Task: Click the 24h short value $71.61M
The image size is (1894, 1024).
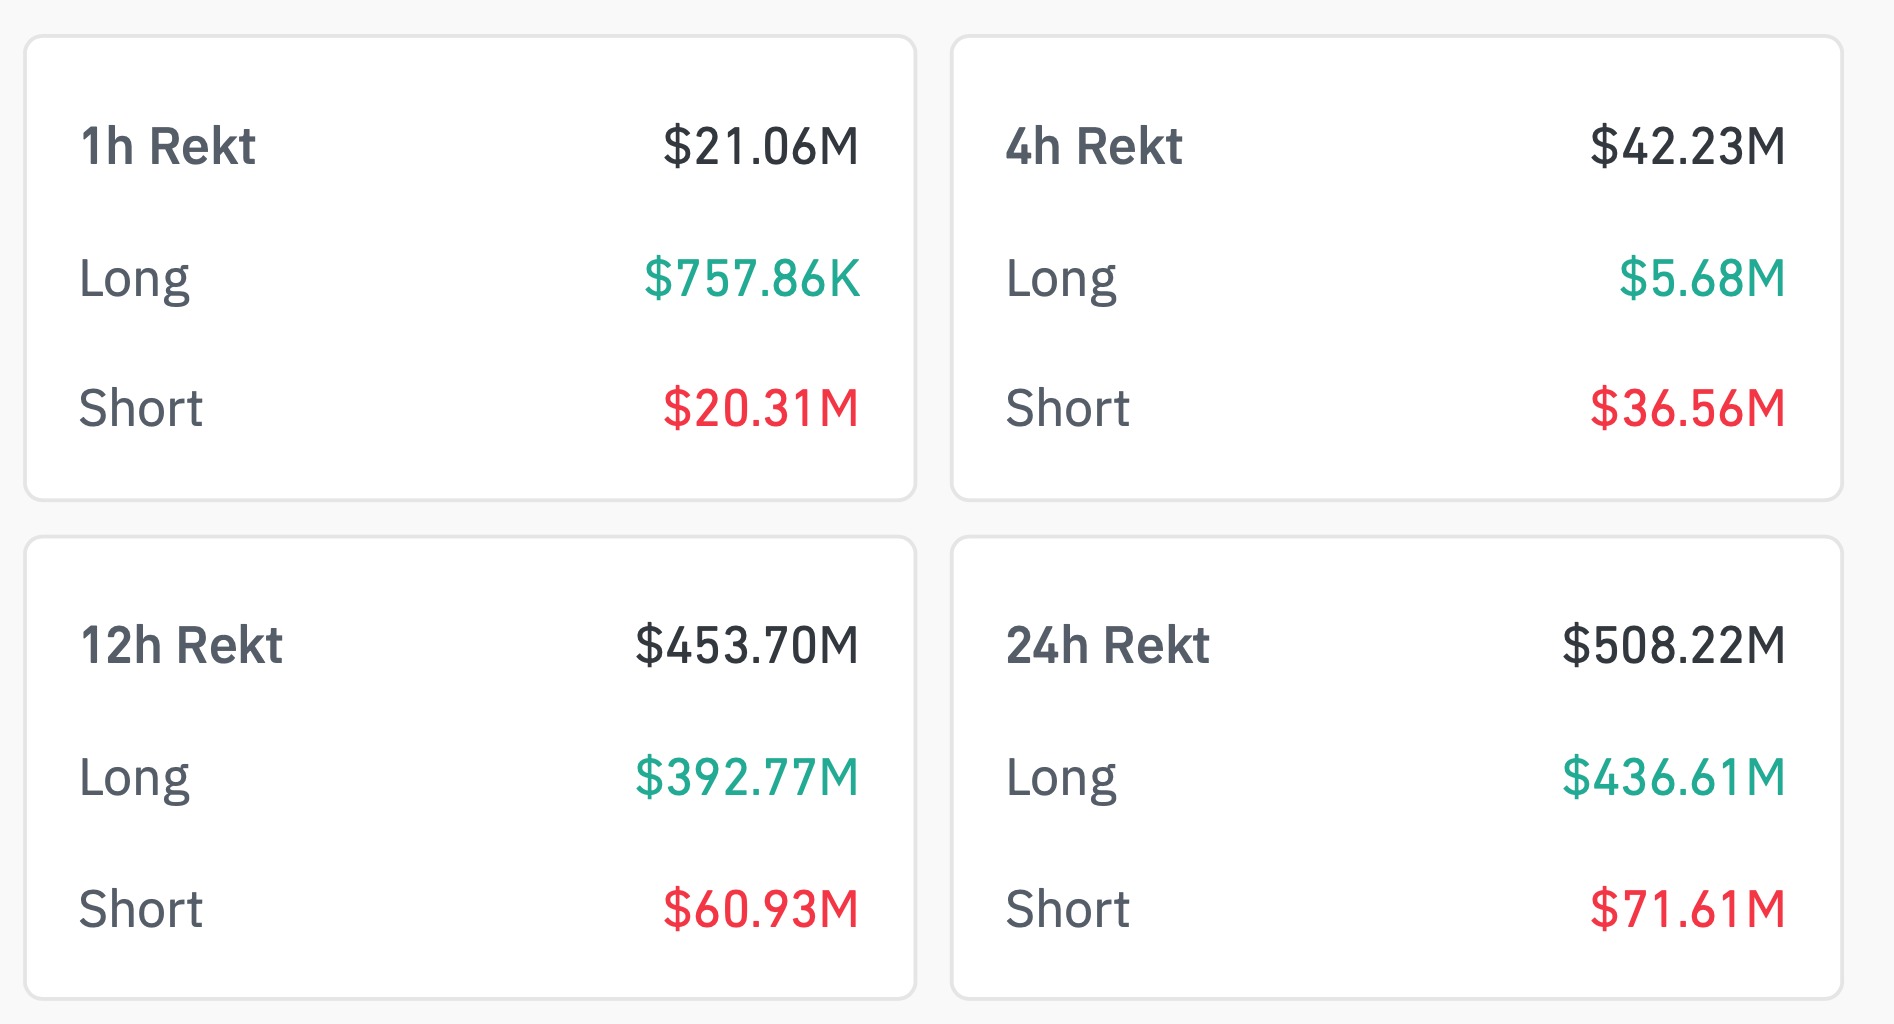Action: tap(1687, 909)
